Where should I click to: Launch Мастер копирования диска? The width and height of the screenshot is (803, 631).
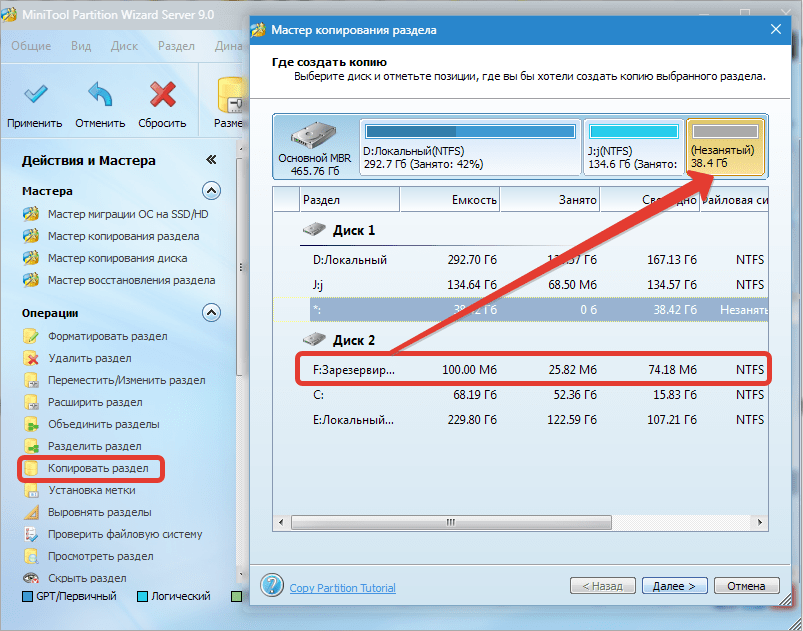coord(117,258)
